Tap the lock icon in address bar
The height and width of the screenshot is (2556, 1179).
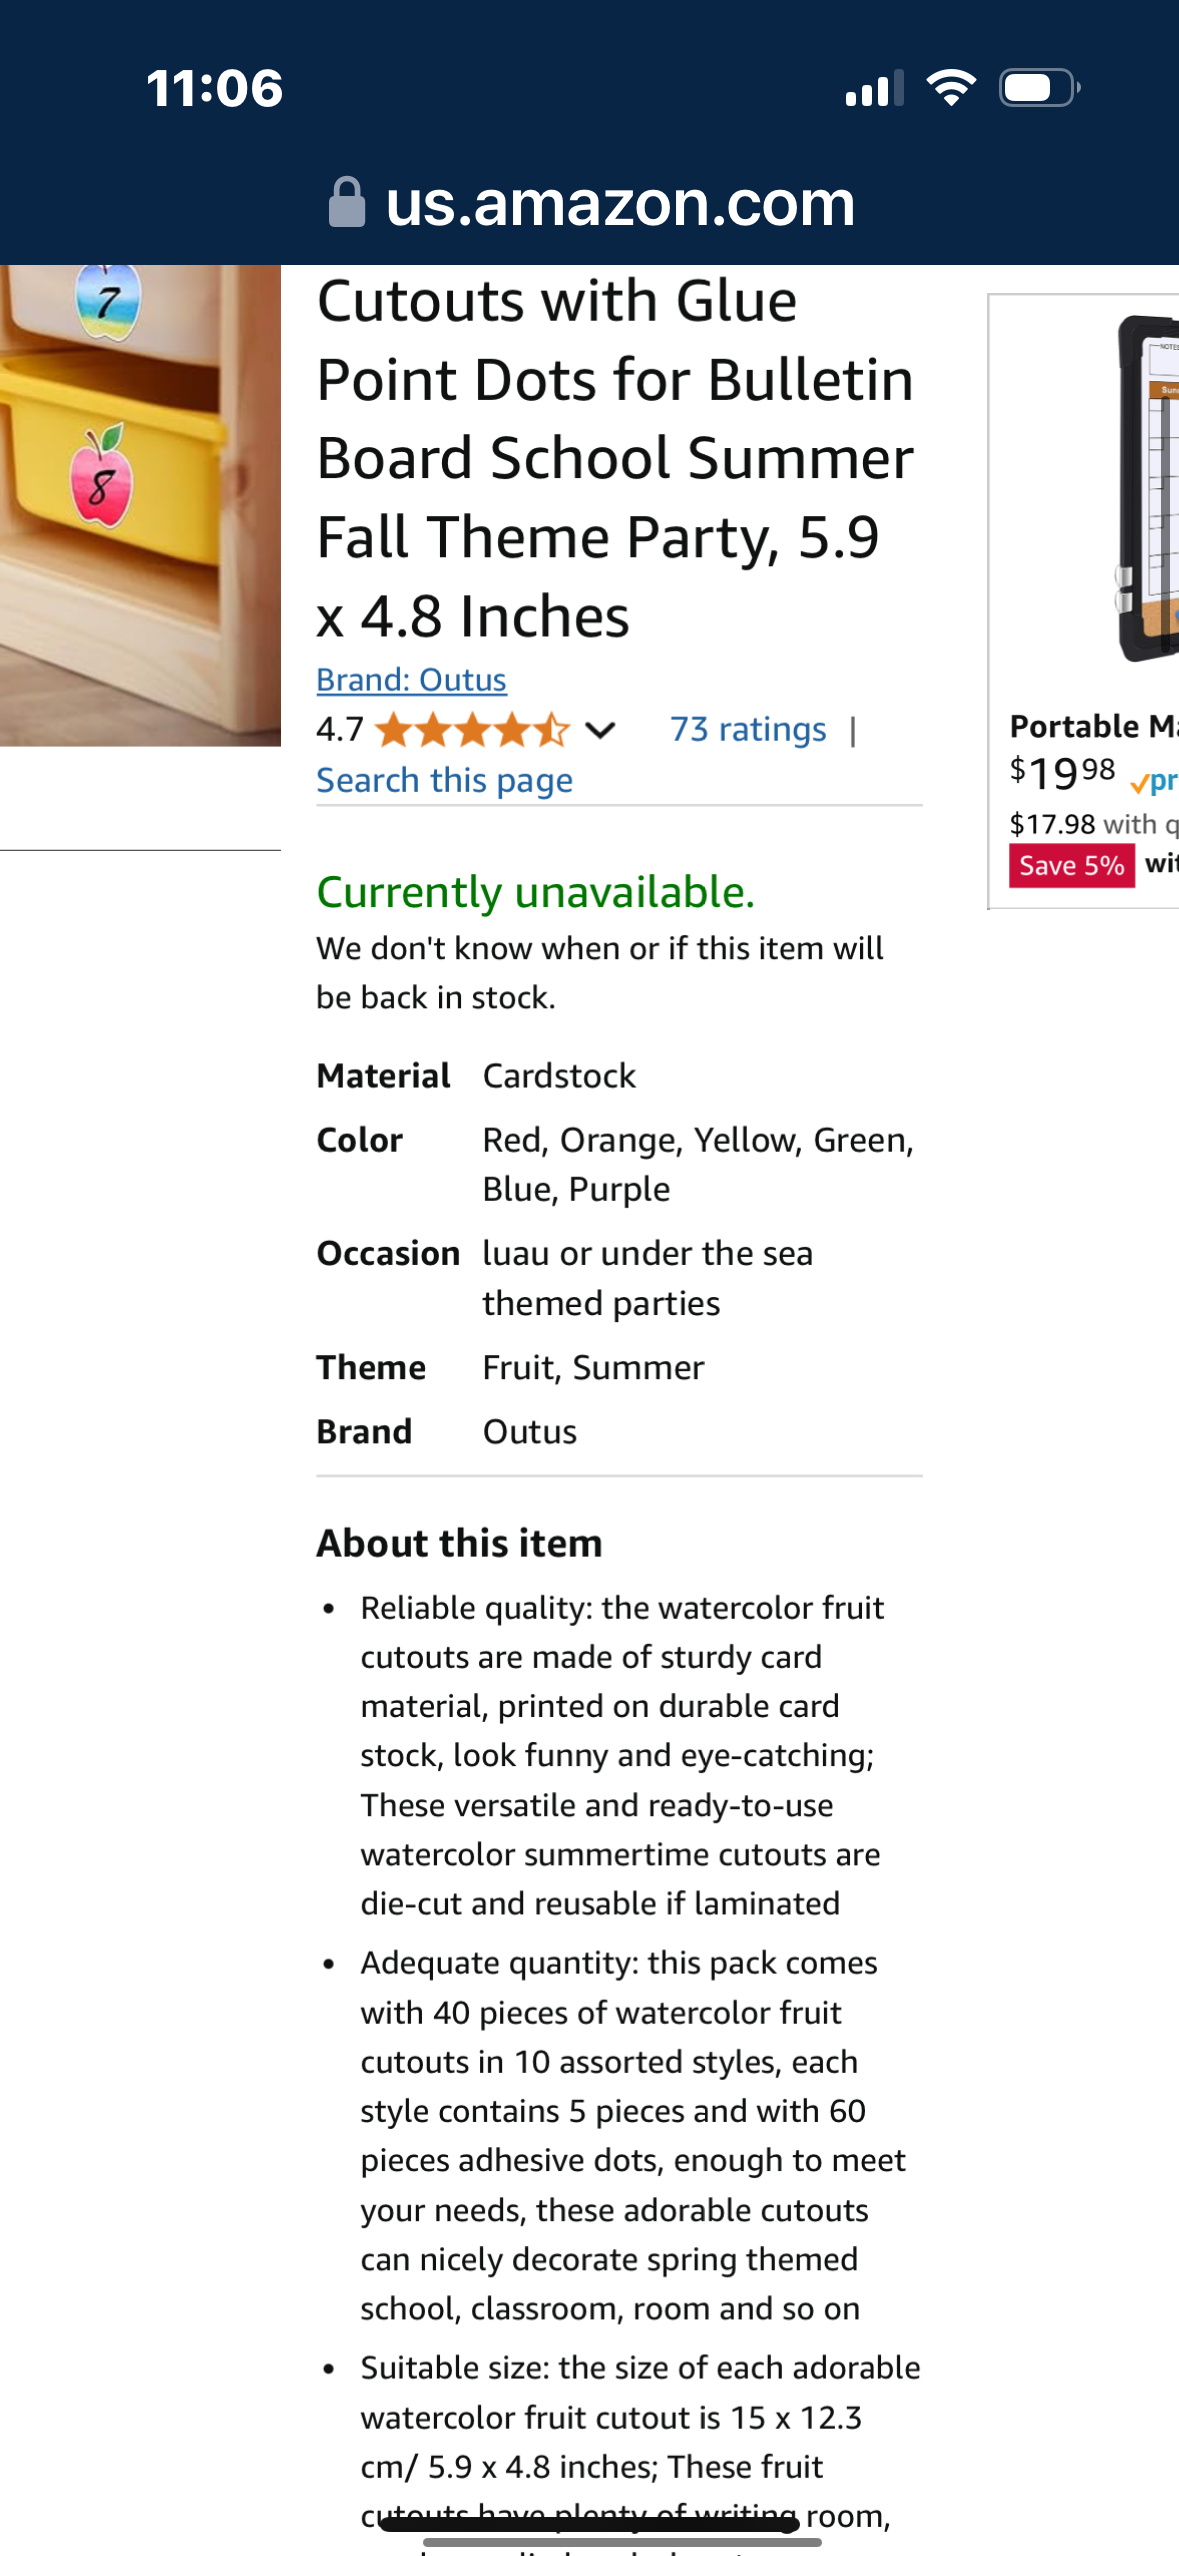click(x=347, y=203)
